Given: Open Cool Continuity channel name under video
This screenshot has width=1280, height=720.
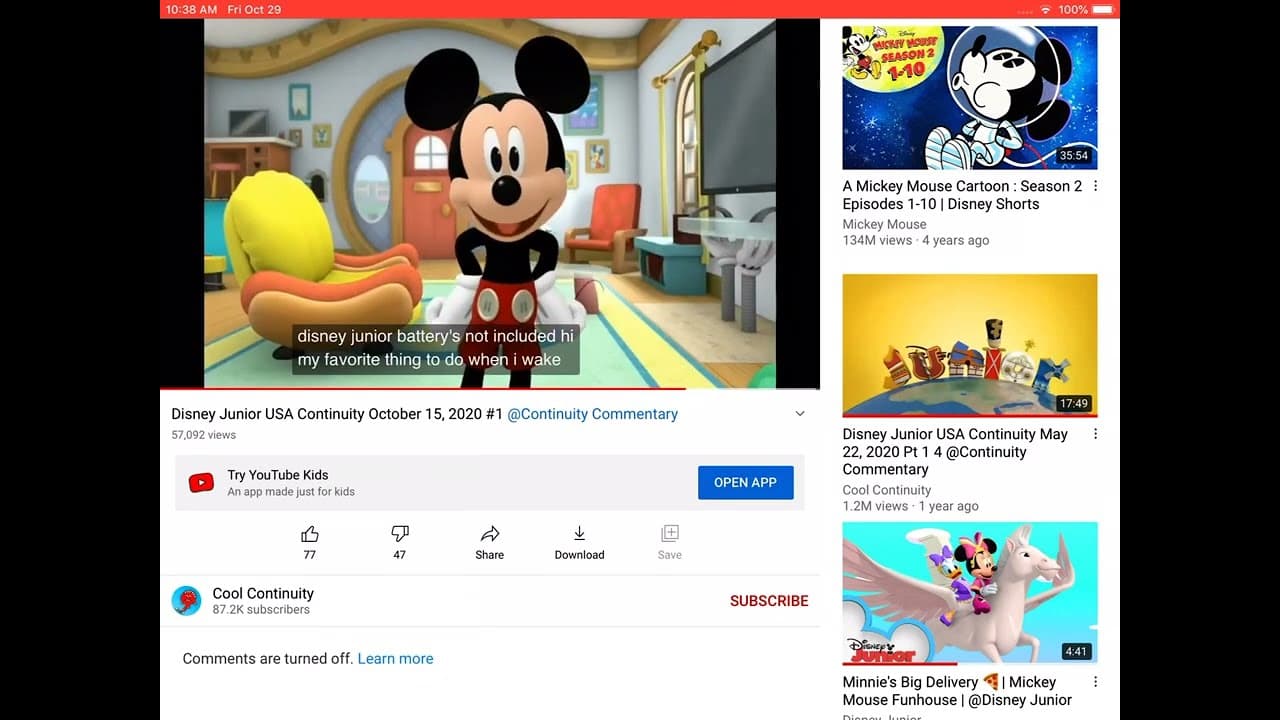Looking at the screenshot, I should coord(263,593).
